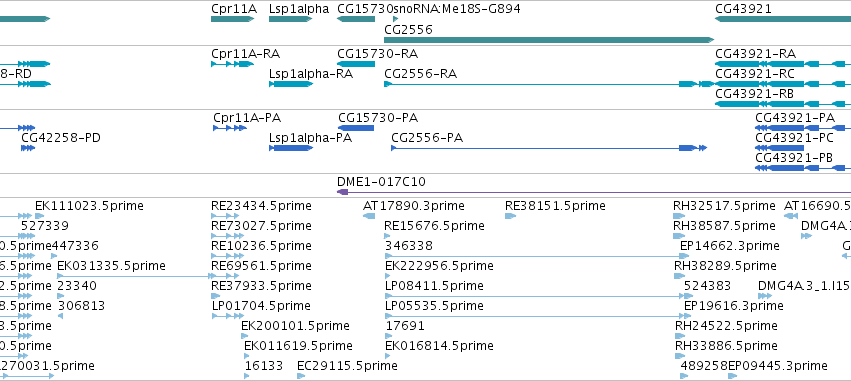Select the Cpr11A gene arrow
Screen dimensions: 851x381
[x=233, y=19]
